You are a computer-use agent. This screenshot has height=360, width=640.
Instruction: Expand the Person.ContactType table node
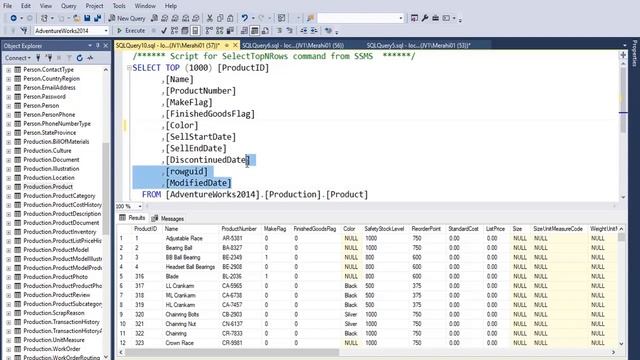click(9, 70)
